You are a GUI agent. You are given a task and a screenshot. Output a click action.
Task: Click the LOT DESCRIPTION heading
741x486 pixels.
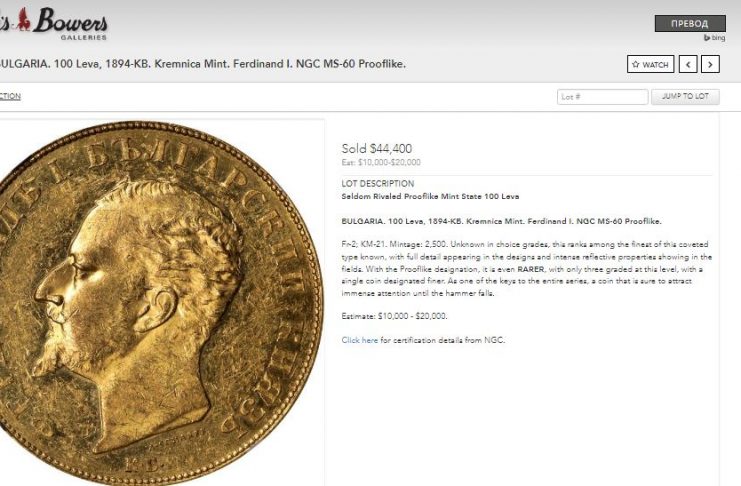click(x=378, y=183)
